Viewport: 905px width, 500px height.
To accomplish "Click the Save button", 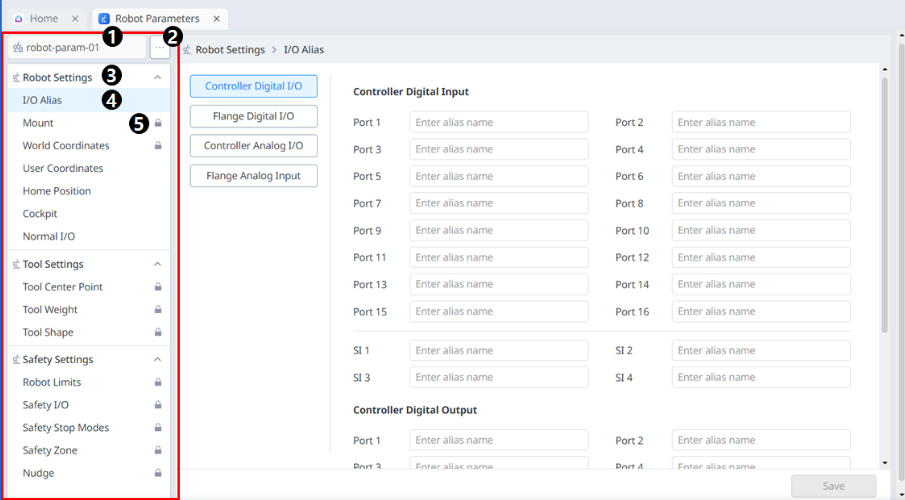I will click(833, 486).
